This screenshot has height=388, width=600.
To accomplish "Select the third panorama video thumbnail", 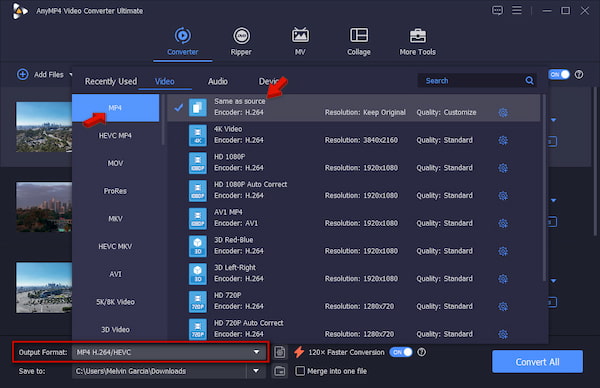I will click(44, 287).
